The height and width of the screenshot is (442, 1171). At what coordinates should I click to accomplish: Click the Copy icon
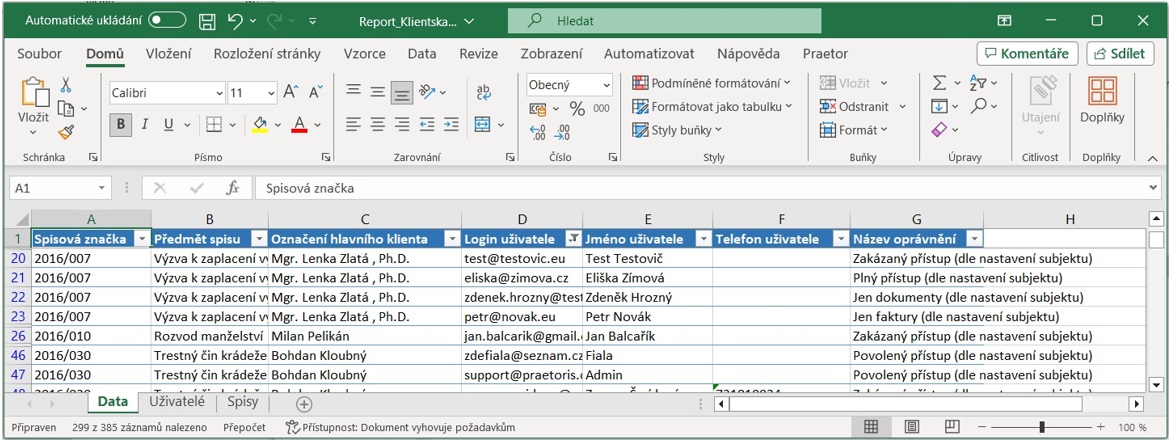point(66,109)
